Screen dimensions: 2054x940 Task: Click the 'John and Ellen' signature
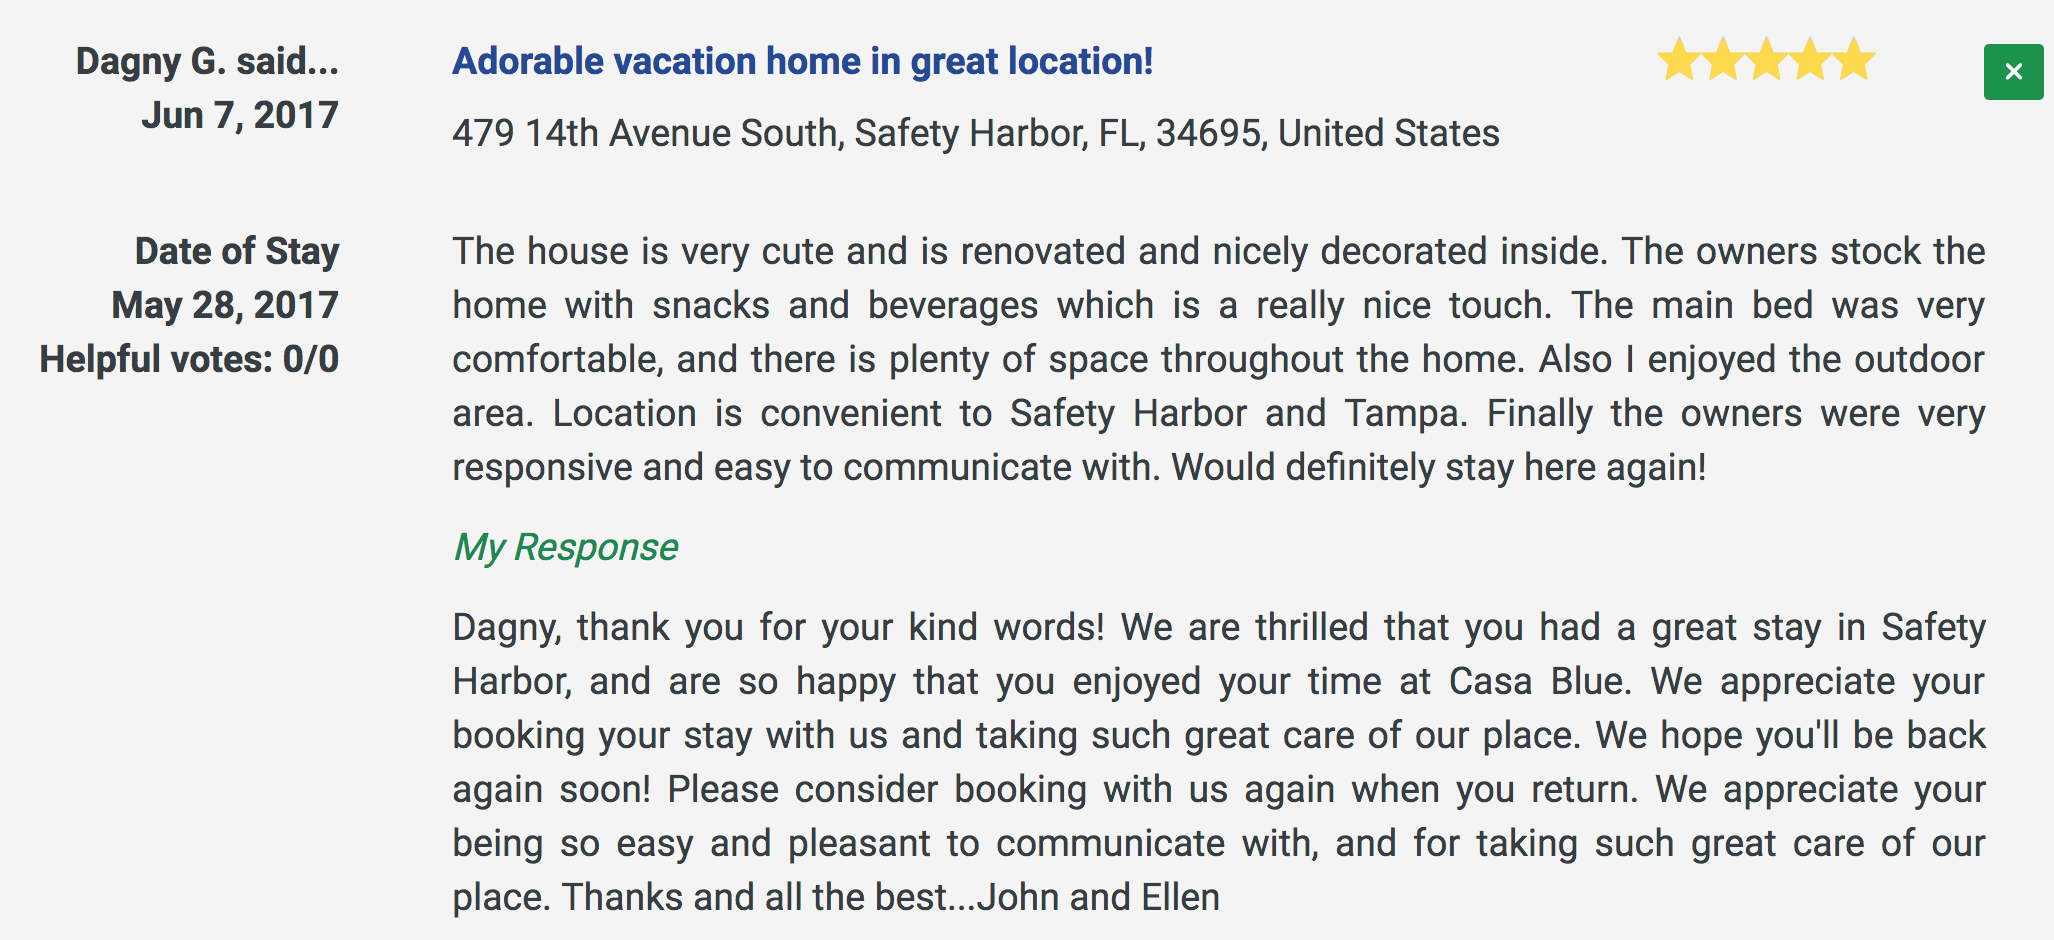tap(1098, 897)
